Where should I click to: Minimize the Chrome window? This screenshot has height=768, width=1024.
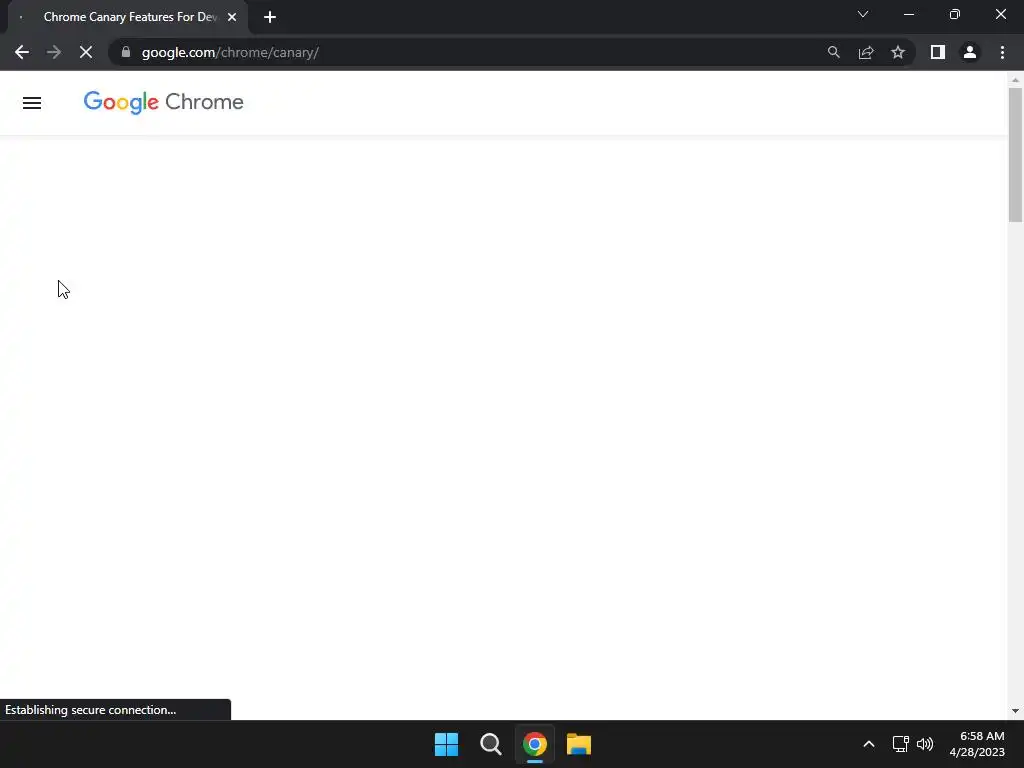tap(908, 14)
